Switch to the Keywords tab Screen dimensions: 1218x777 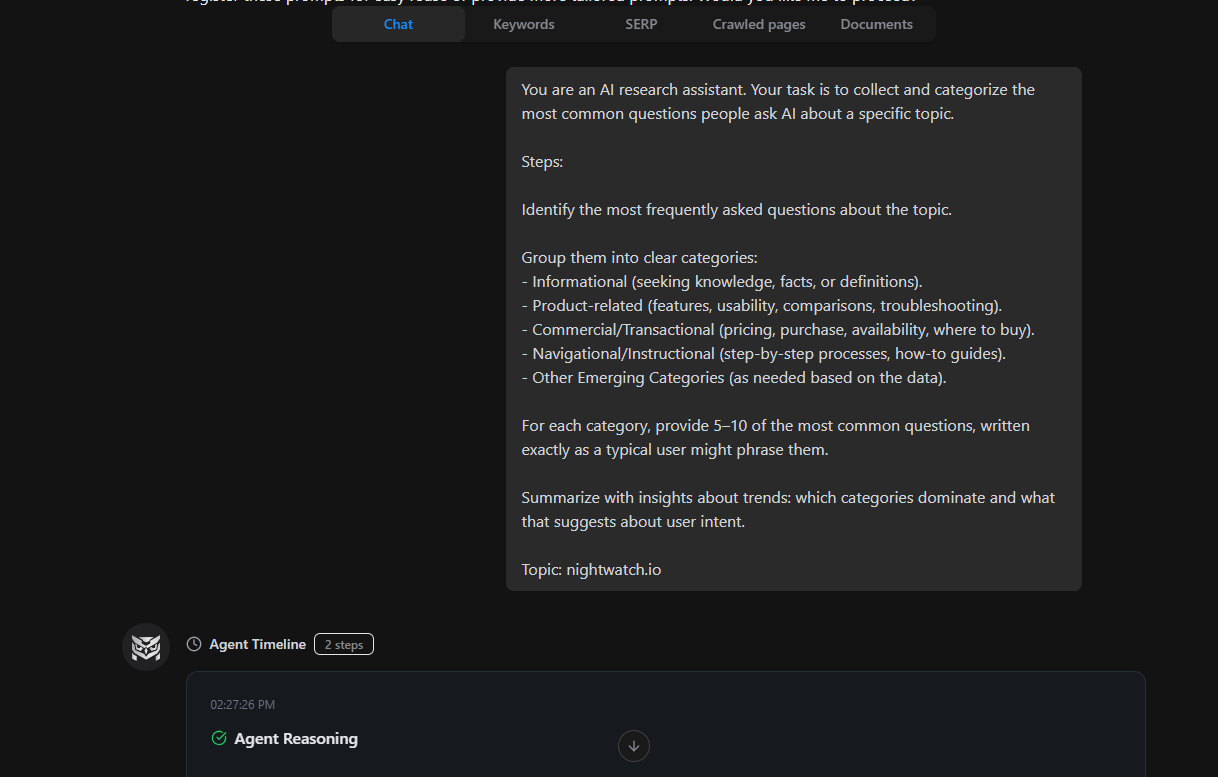(x=523, y=24)
